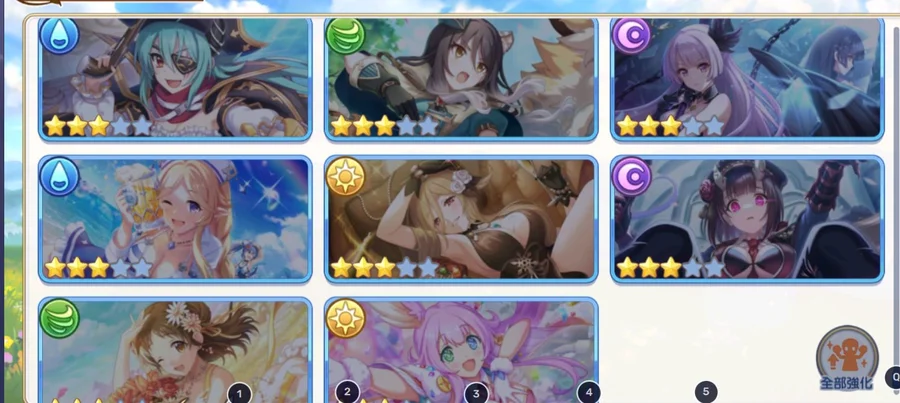The image size is (900, 403).
Task: Click the green wind icon on the cat-ear girl card
Action: (346, 36)
